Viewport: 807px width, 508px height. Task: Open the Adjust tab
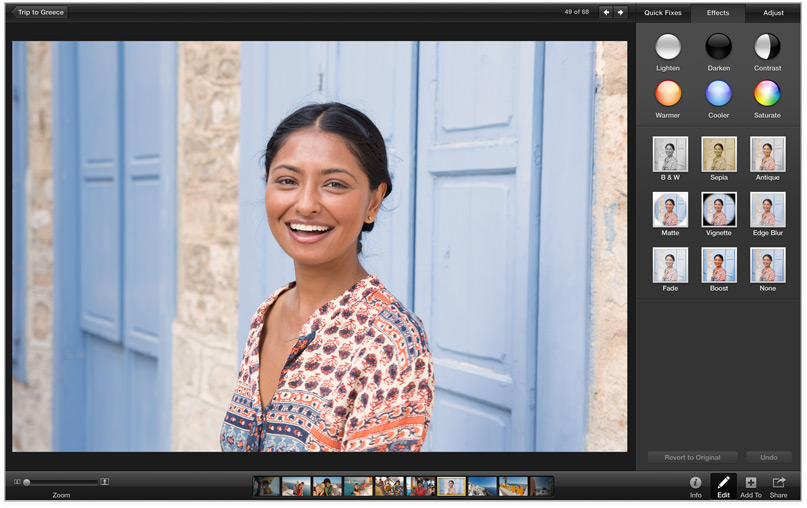pyautogui.click(x=773, y=13)
